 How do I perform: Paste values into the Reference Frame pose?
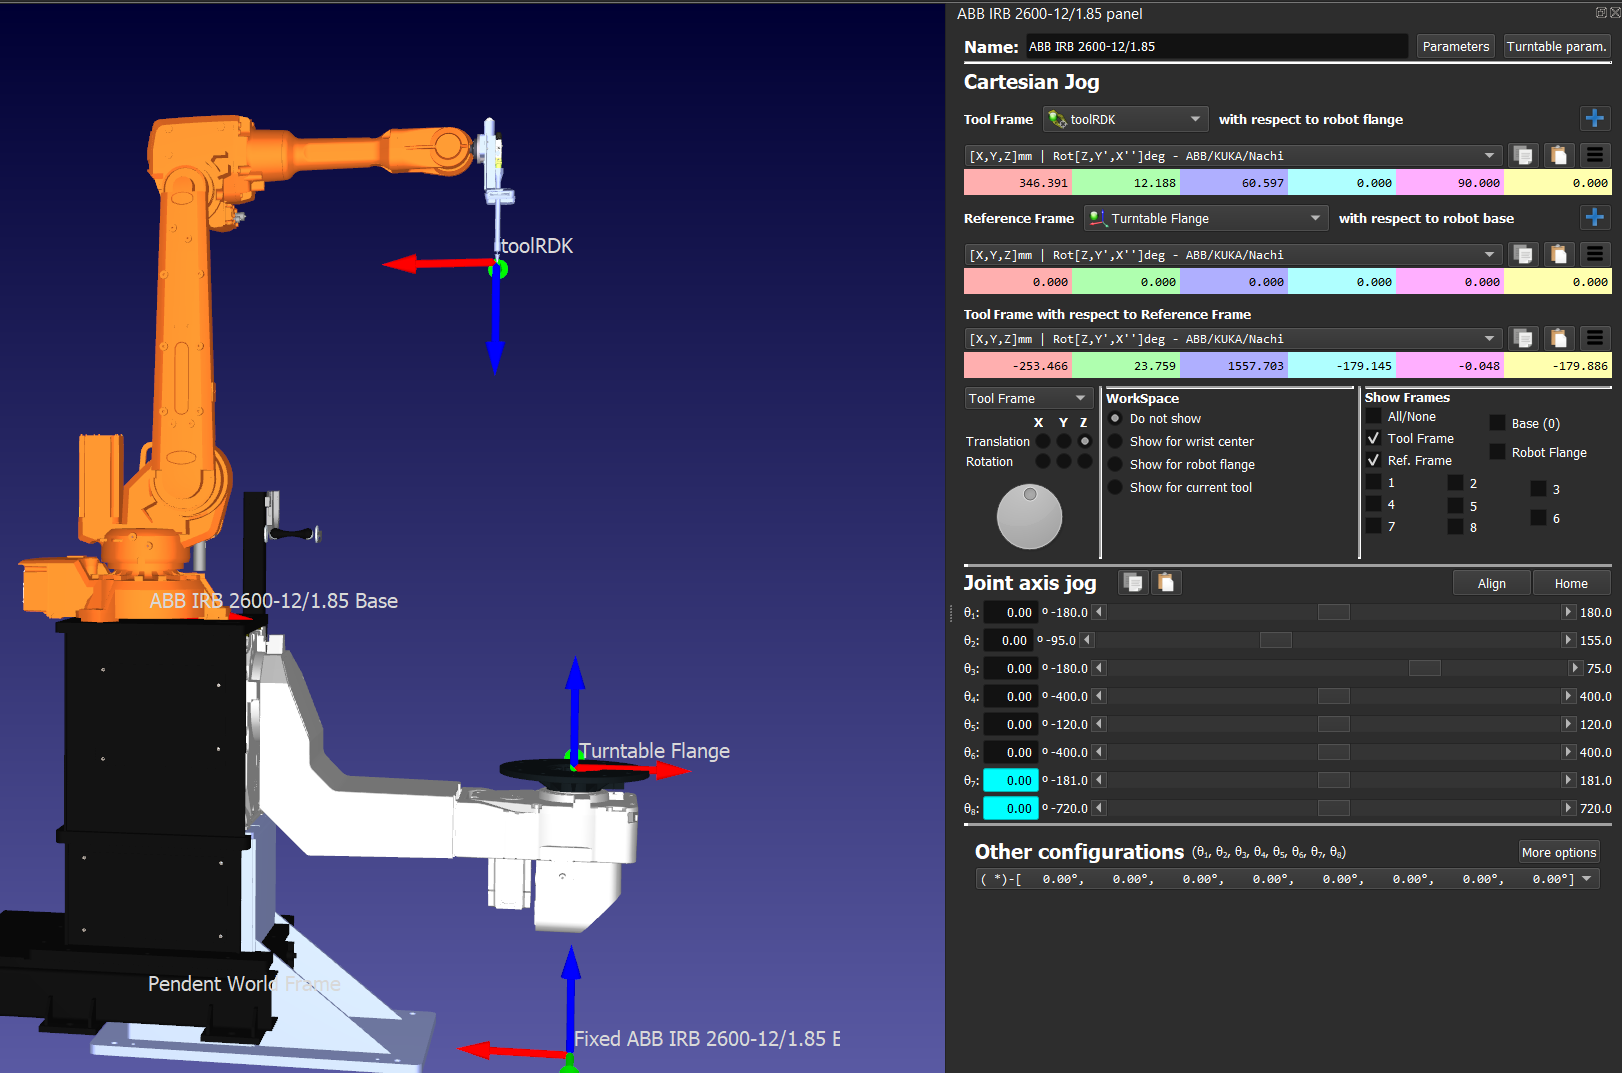click(1558, 255)
